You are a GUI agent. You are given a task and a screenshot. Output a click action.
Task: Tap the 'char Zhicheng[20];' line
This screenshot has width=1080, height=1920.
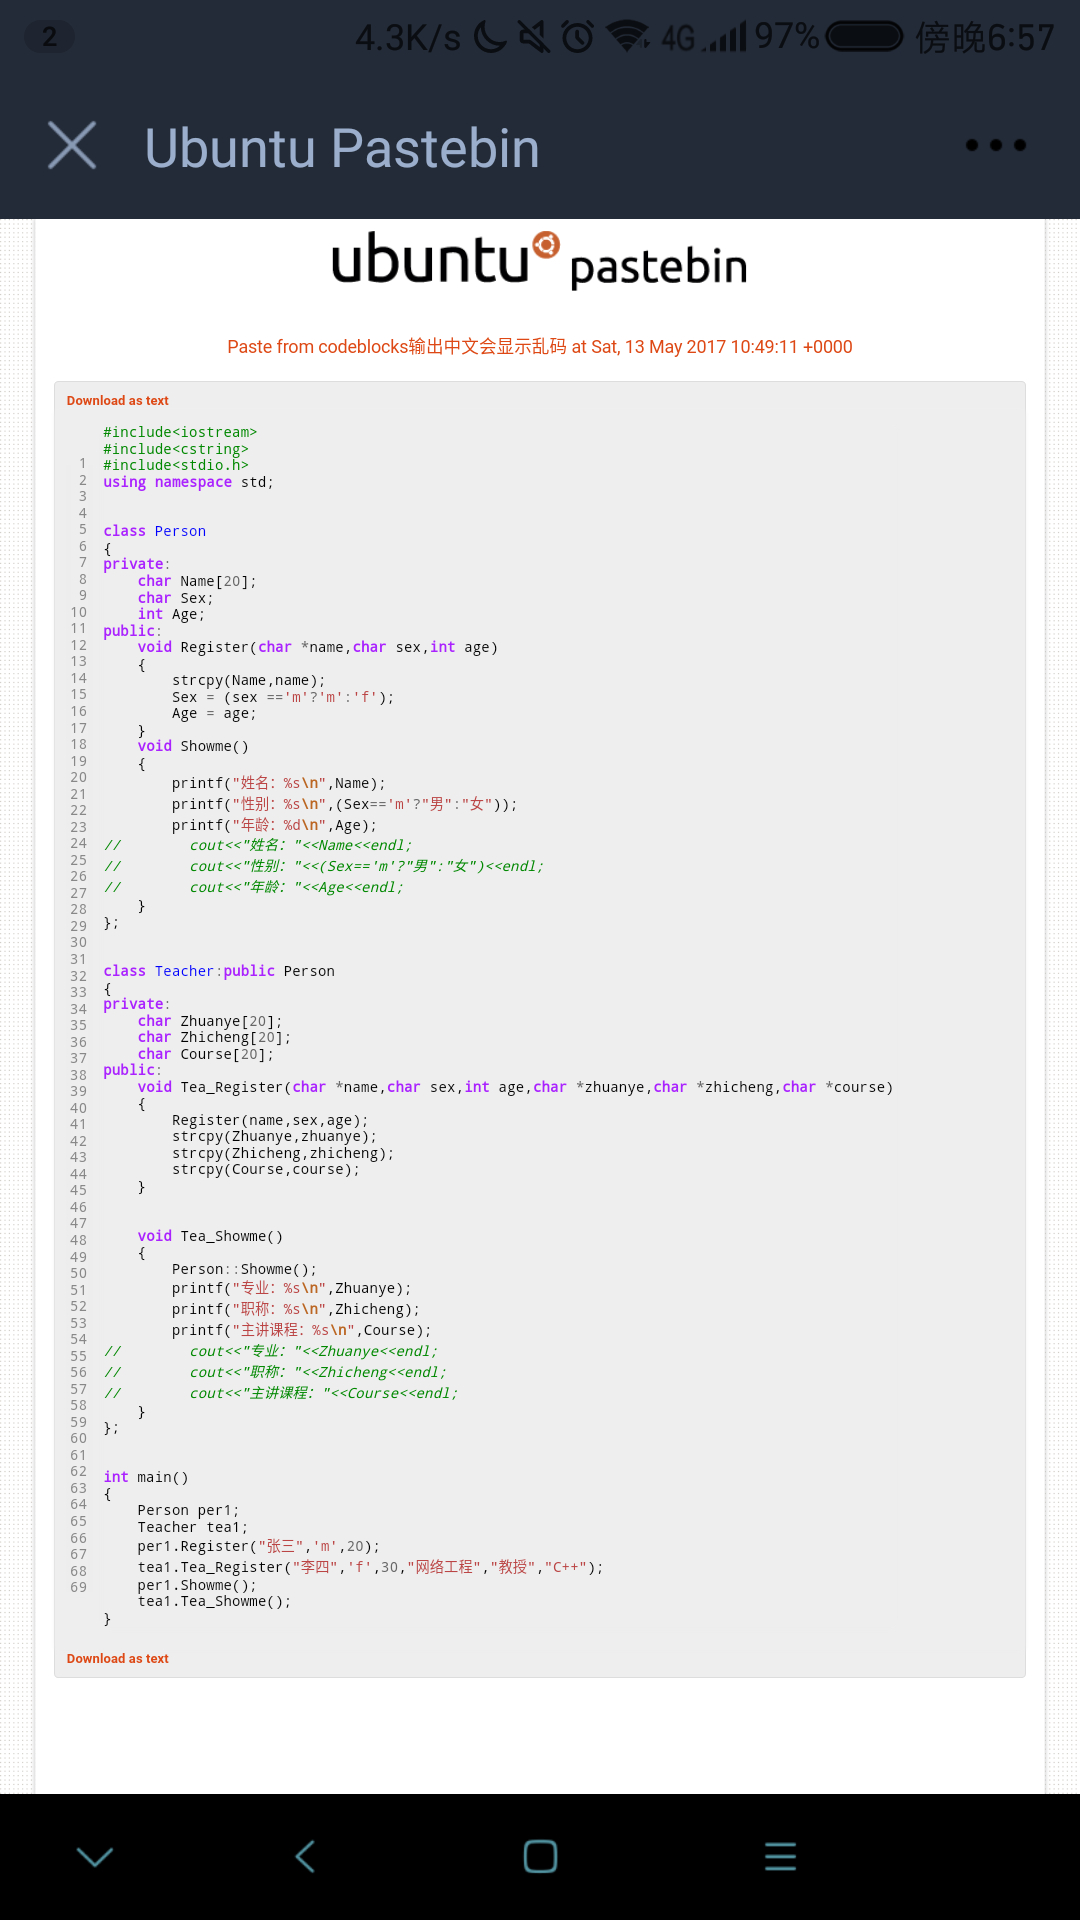coord(214,1037)
